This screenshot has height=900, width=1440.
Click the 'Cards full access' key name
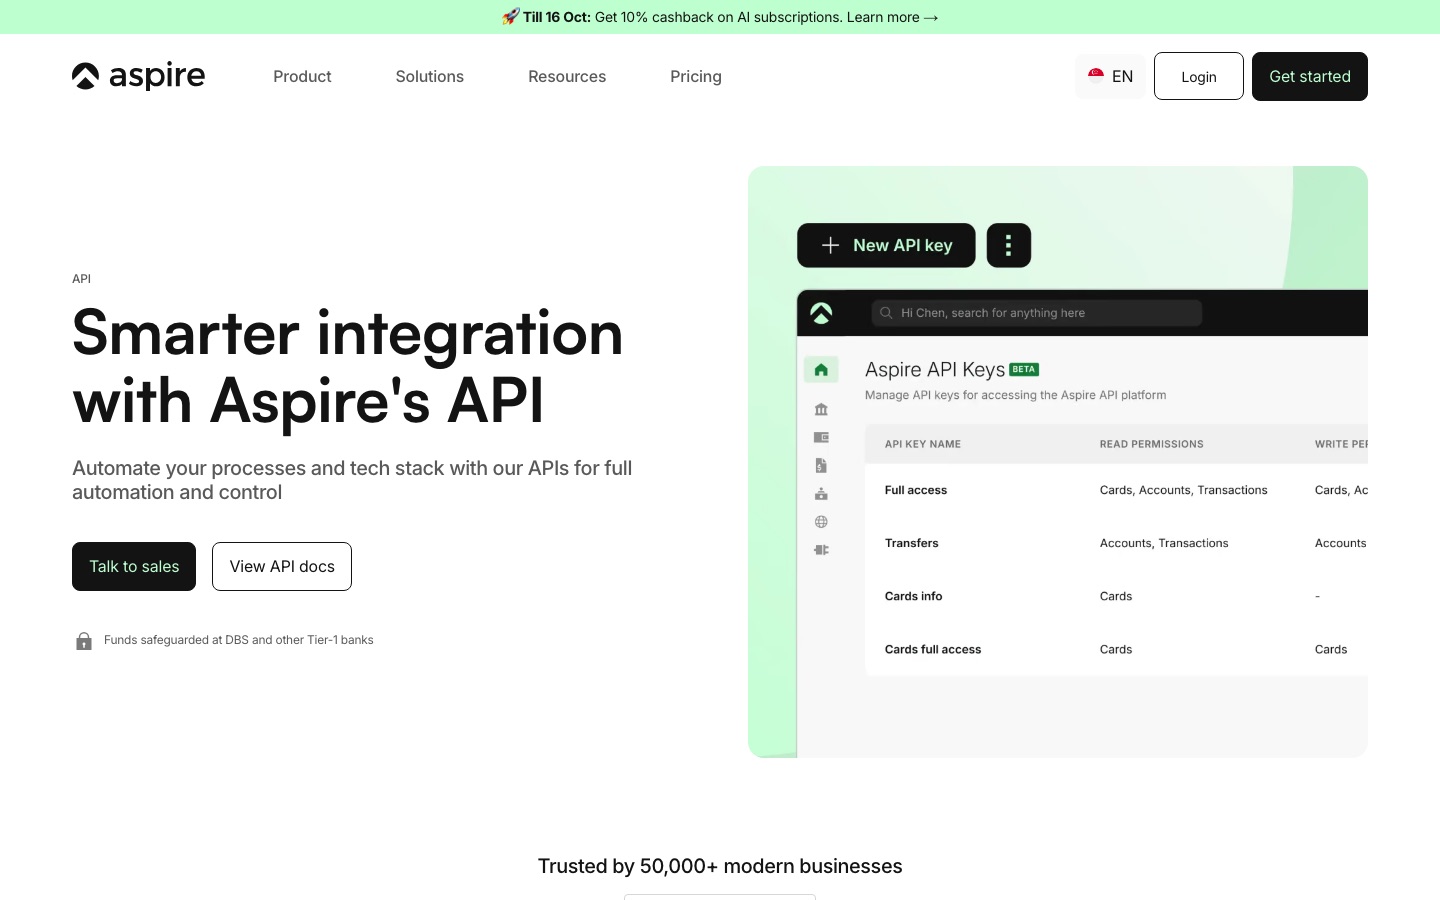pos(933,649)
